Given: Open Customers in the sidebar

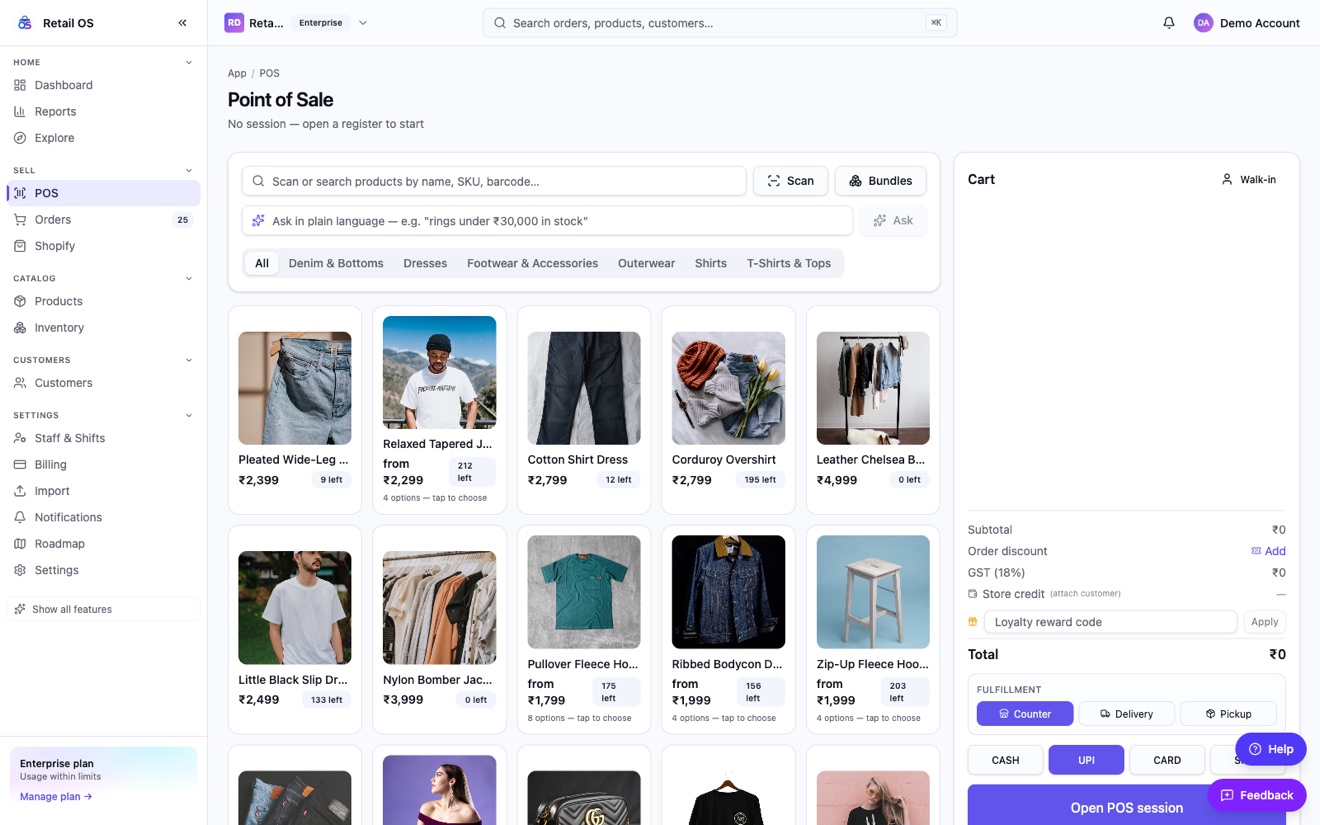Looking at the screenshot, I should click(104, 383).
